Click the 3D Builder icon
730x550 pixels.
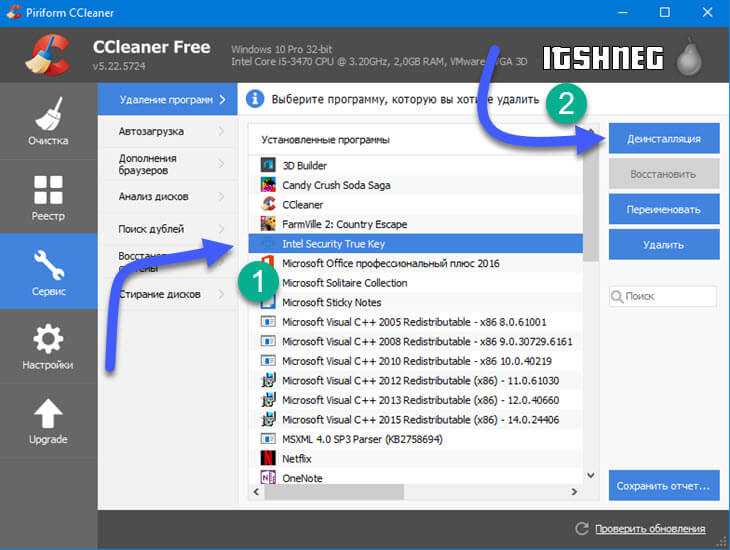[268, 165]
